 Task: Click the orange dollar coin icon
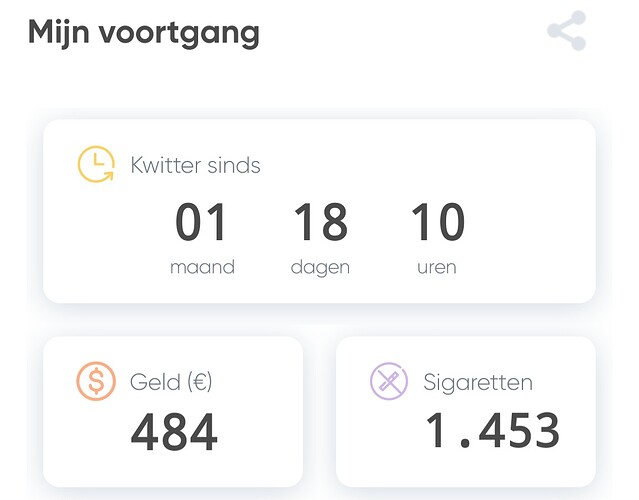pos(96,381)
